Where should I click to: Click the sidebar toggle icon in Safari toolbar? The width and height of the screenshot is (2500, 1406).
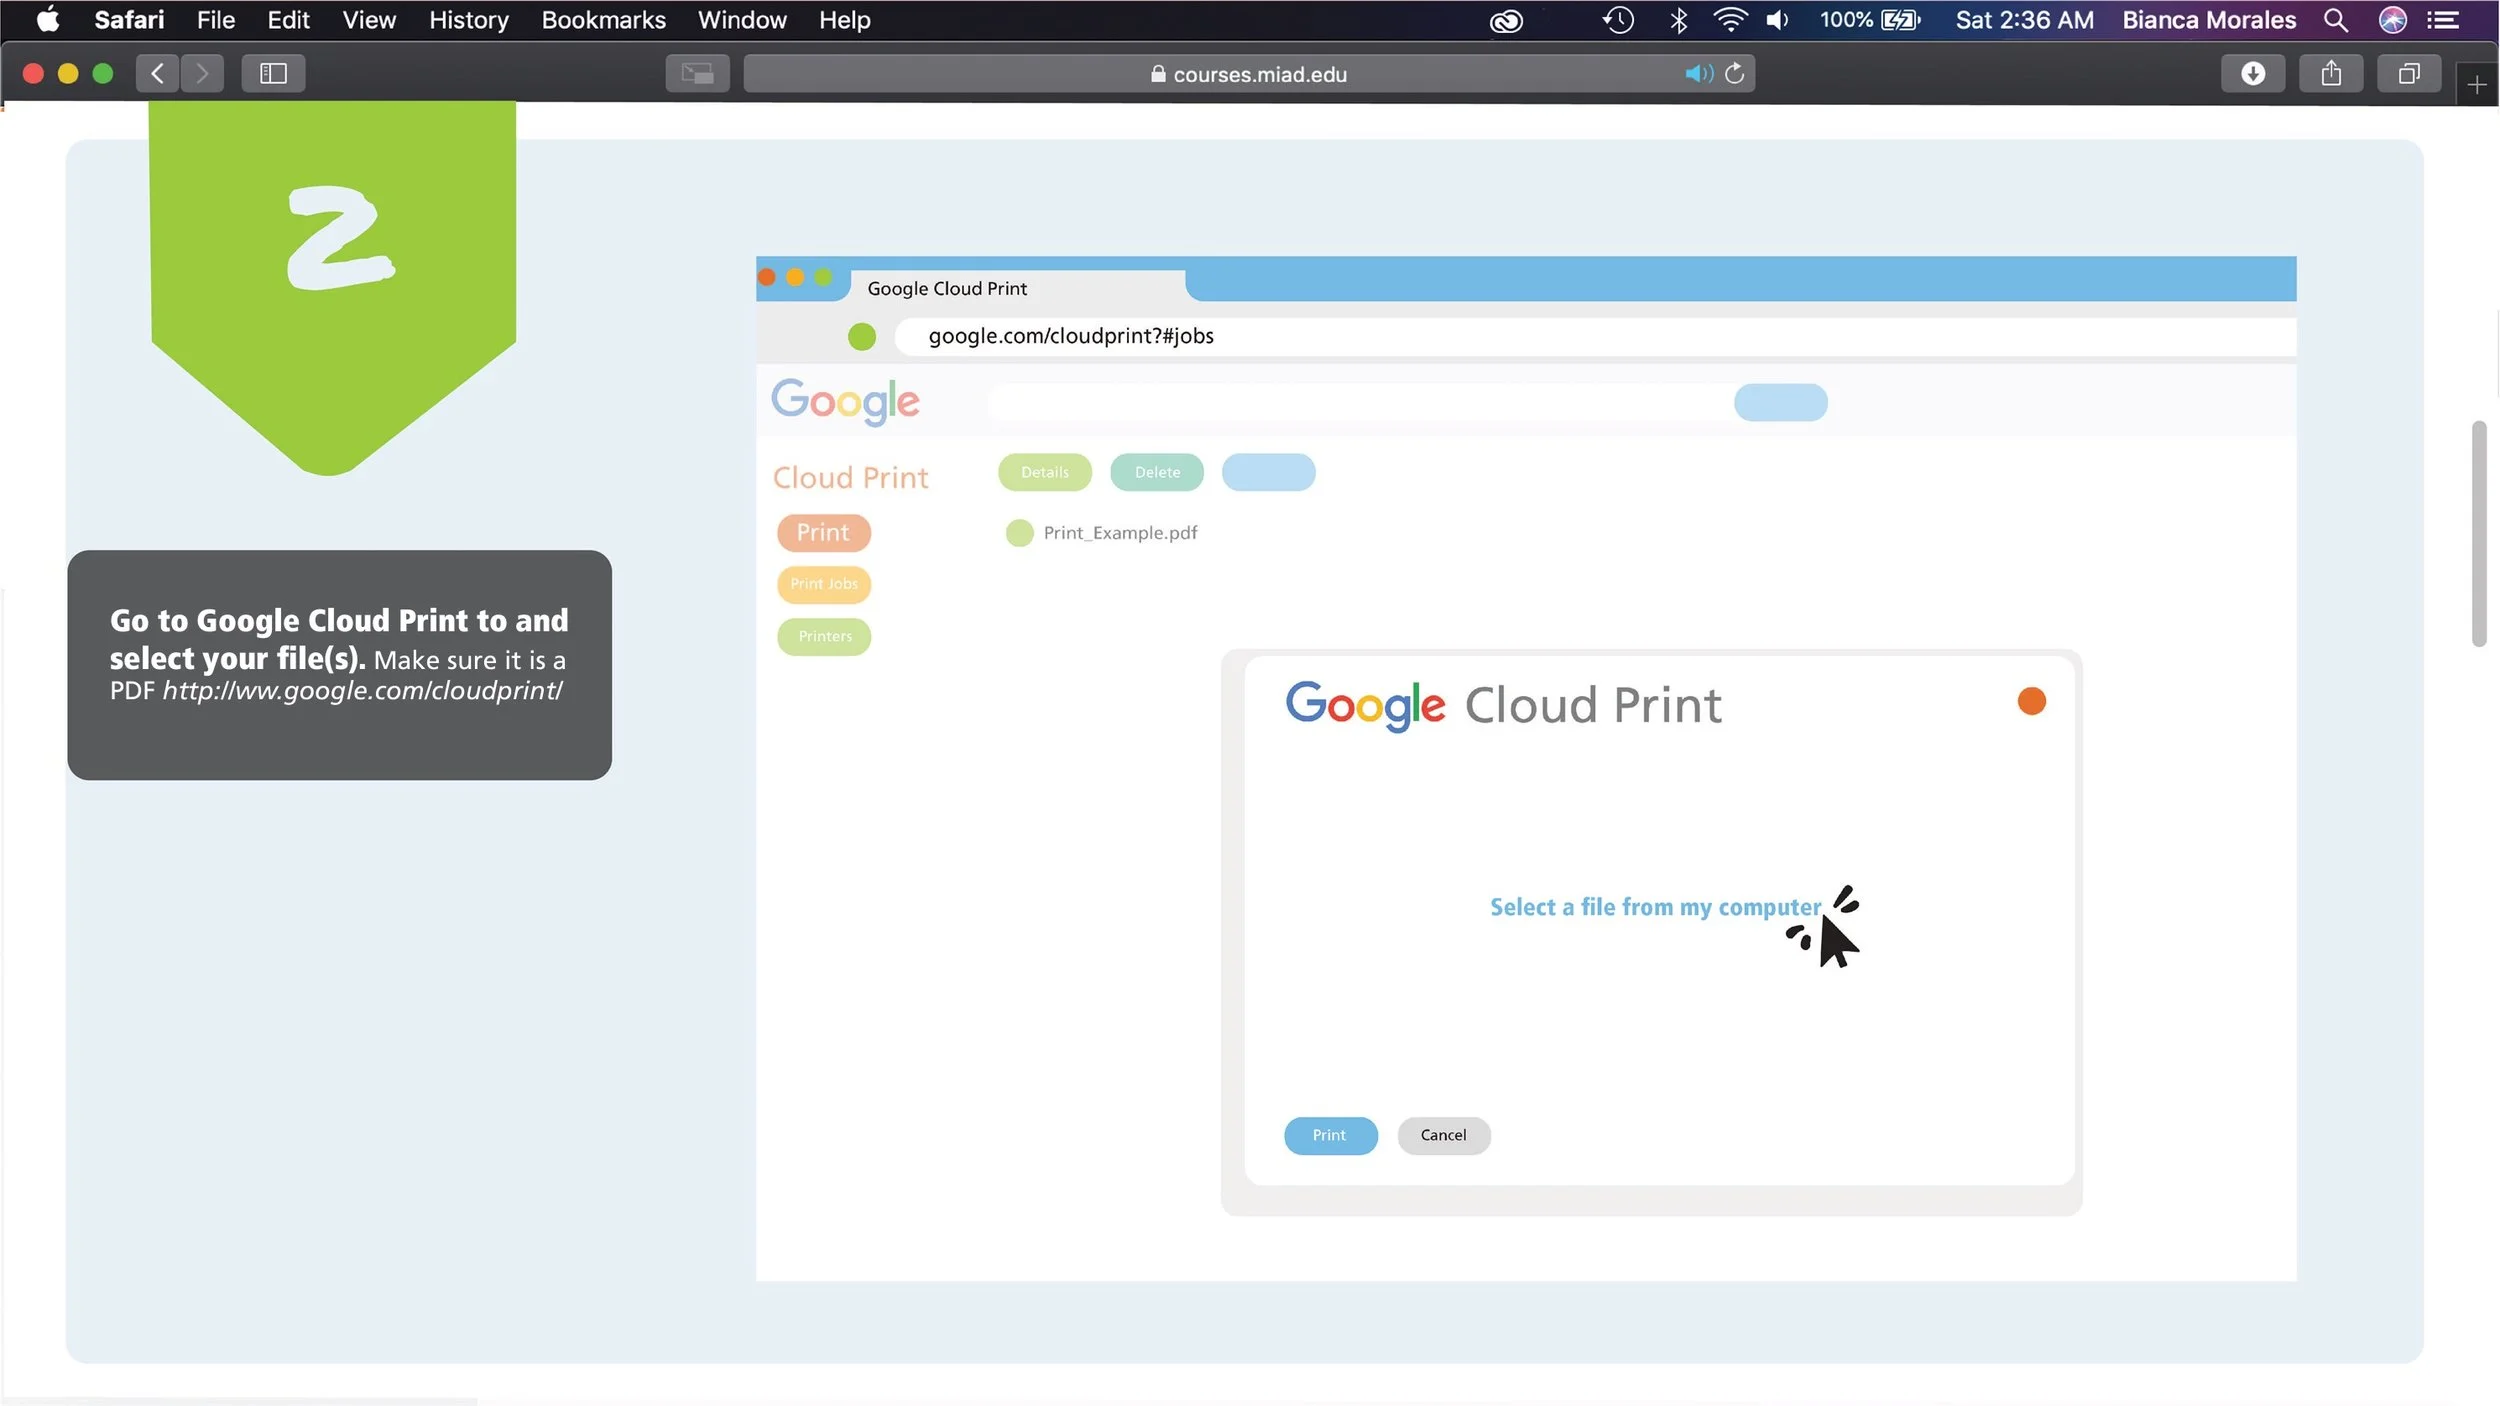coord(273,73)
